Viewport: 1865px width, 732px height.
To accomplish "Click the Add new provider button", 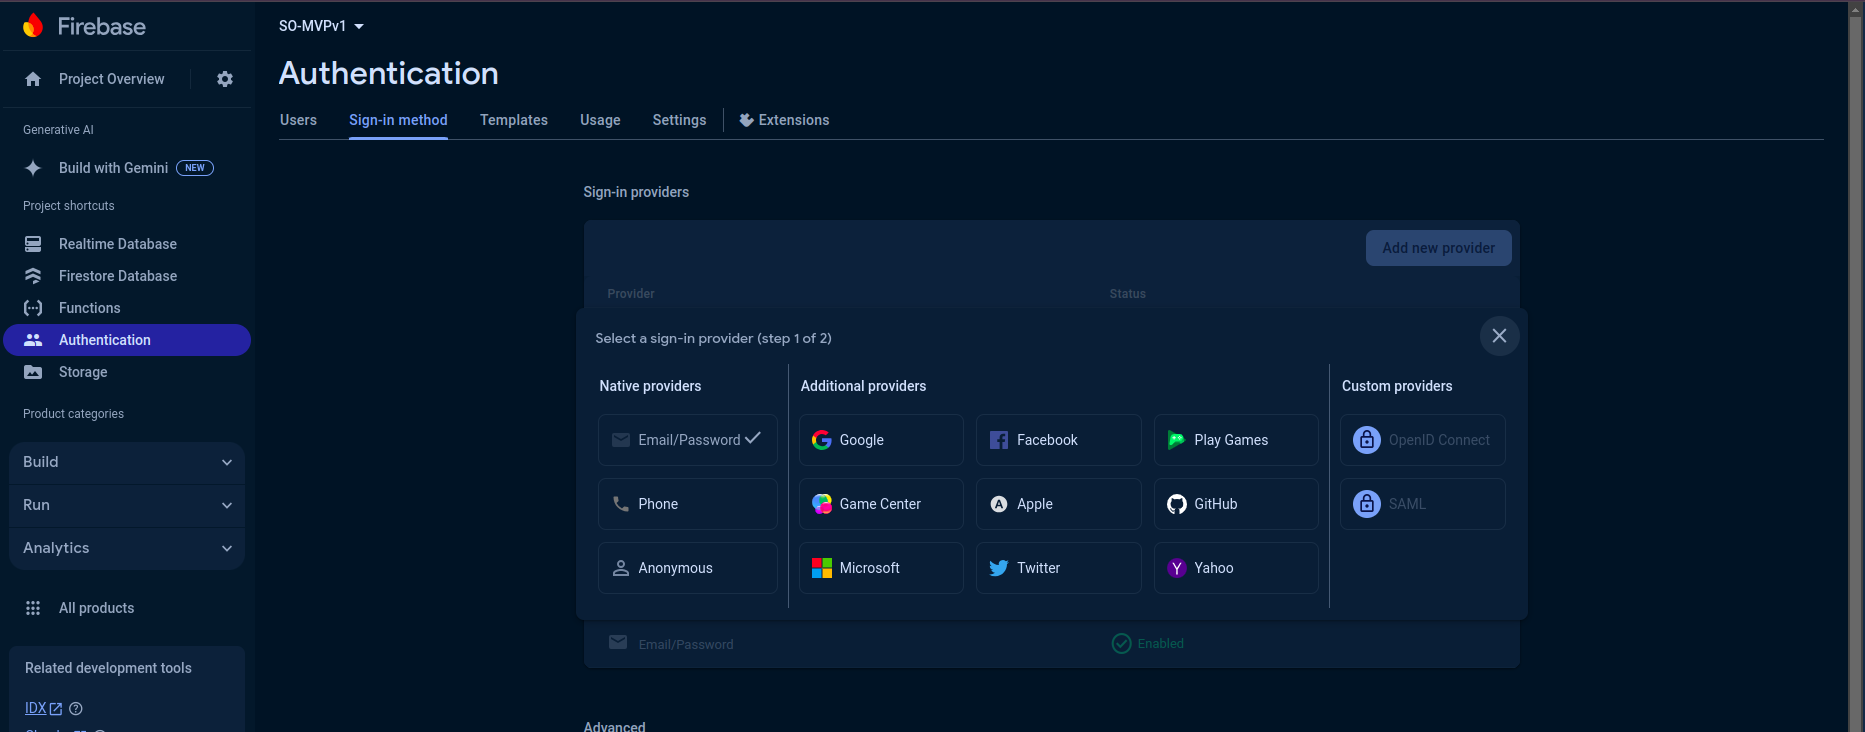I will click(1438, 248).
